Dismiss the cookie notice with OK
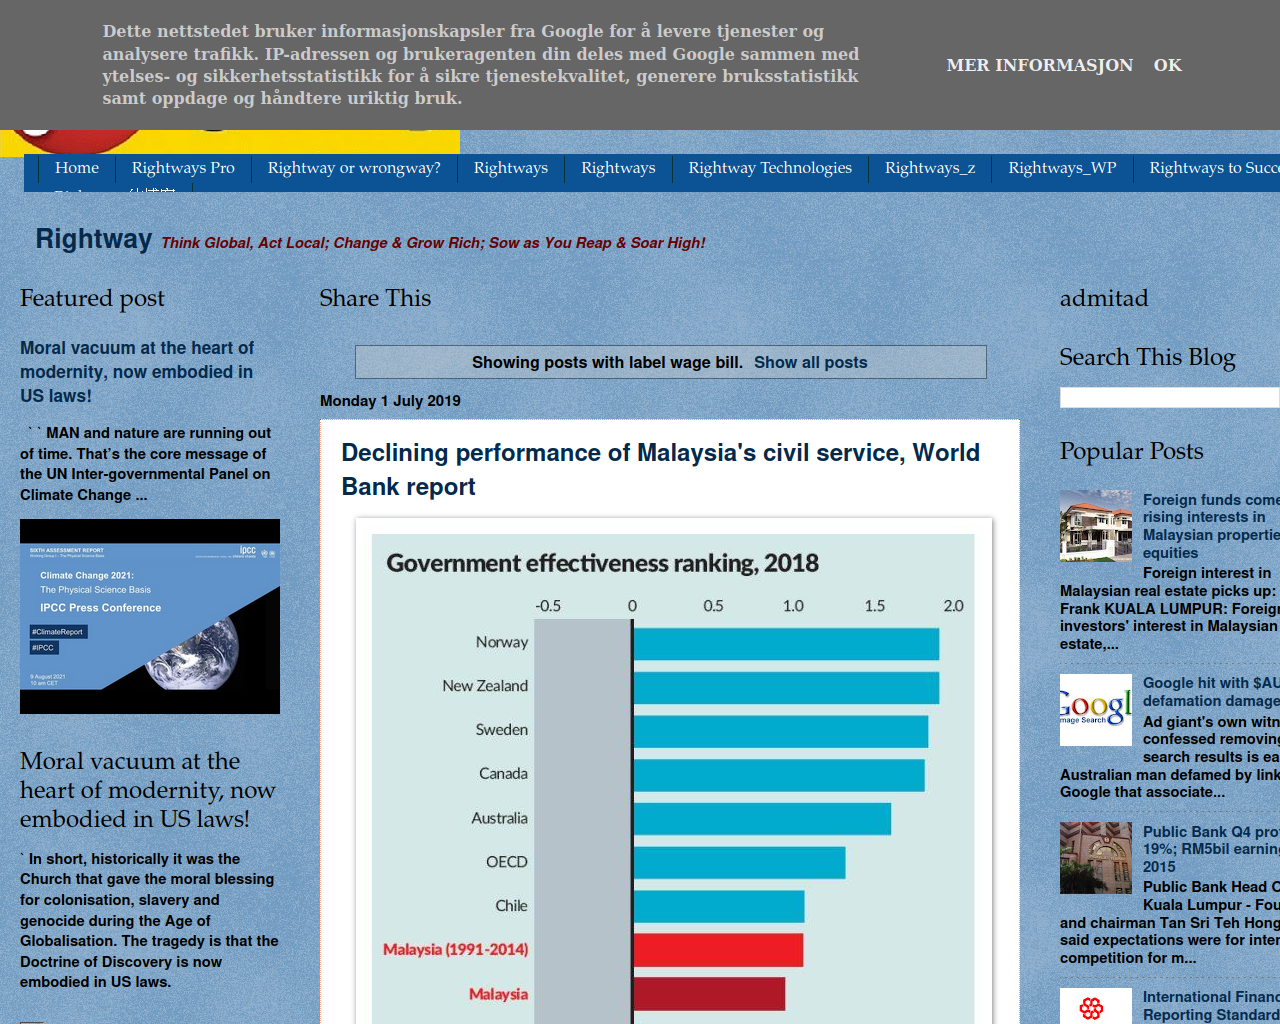This screenshot has height=1024, width=1280. [x=1167, y=65]
